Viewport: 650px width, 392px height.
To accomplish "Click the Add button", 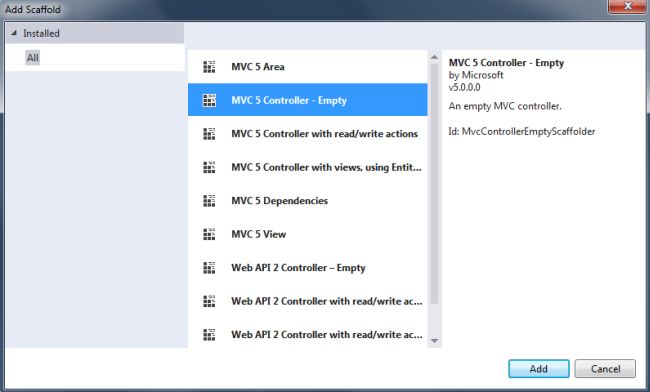I will click(x=539, y=368).
